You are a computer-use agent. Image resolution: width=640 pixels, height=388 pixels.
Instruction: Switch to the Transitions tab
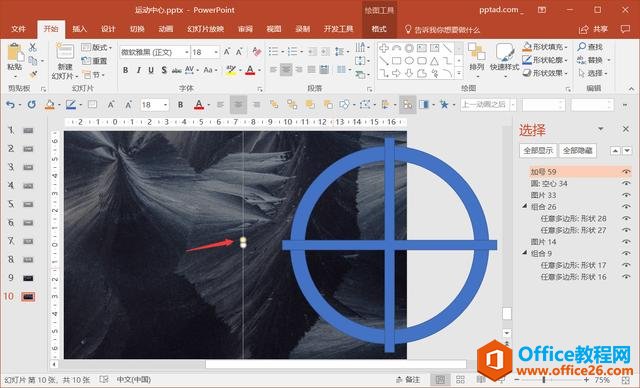137,29
